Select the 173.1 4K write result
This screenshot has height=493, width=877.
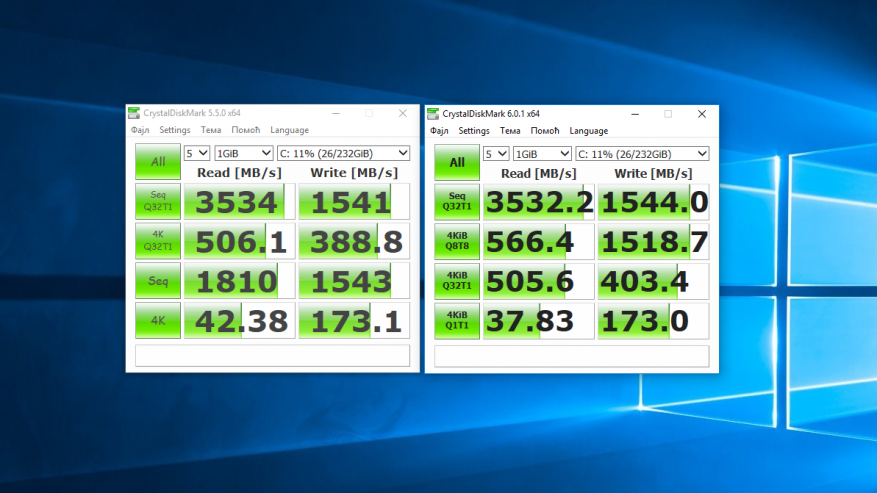(354, 321)
